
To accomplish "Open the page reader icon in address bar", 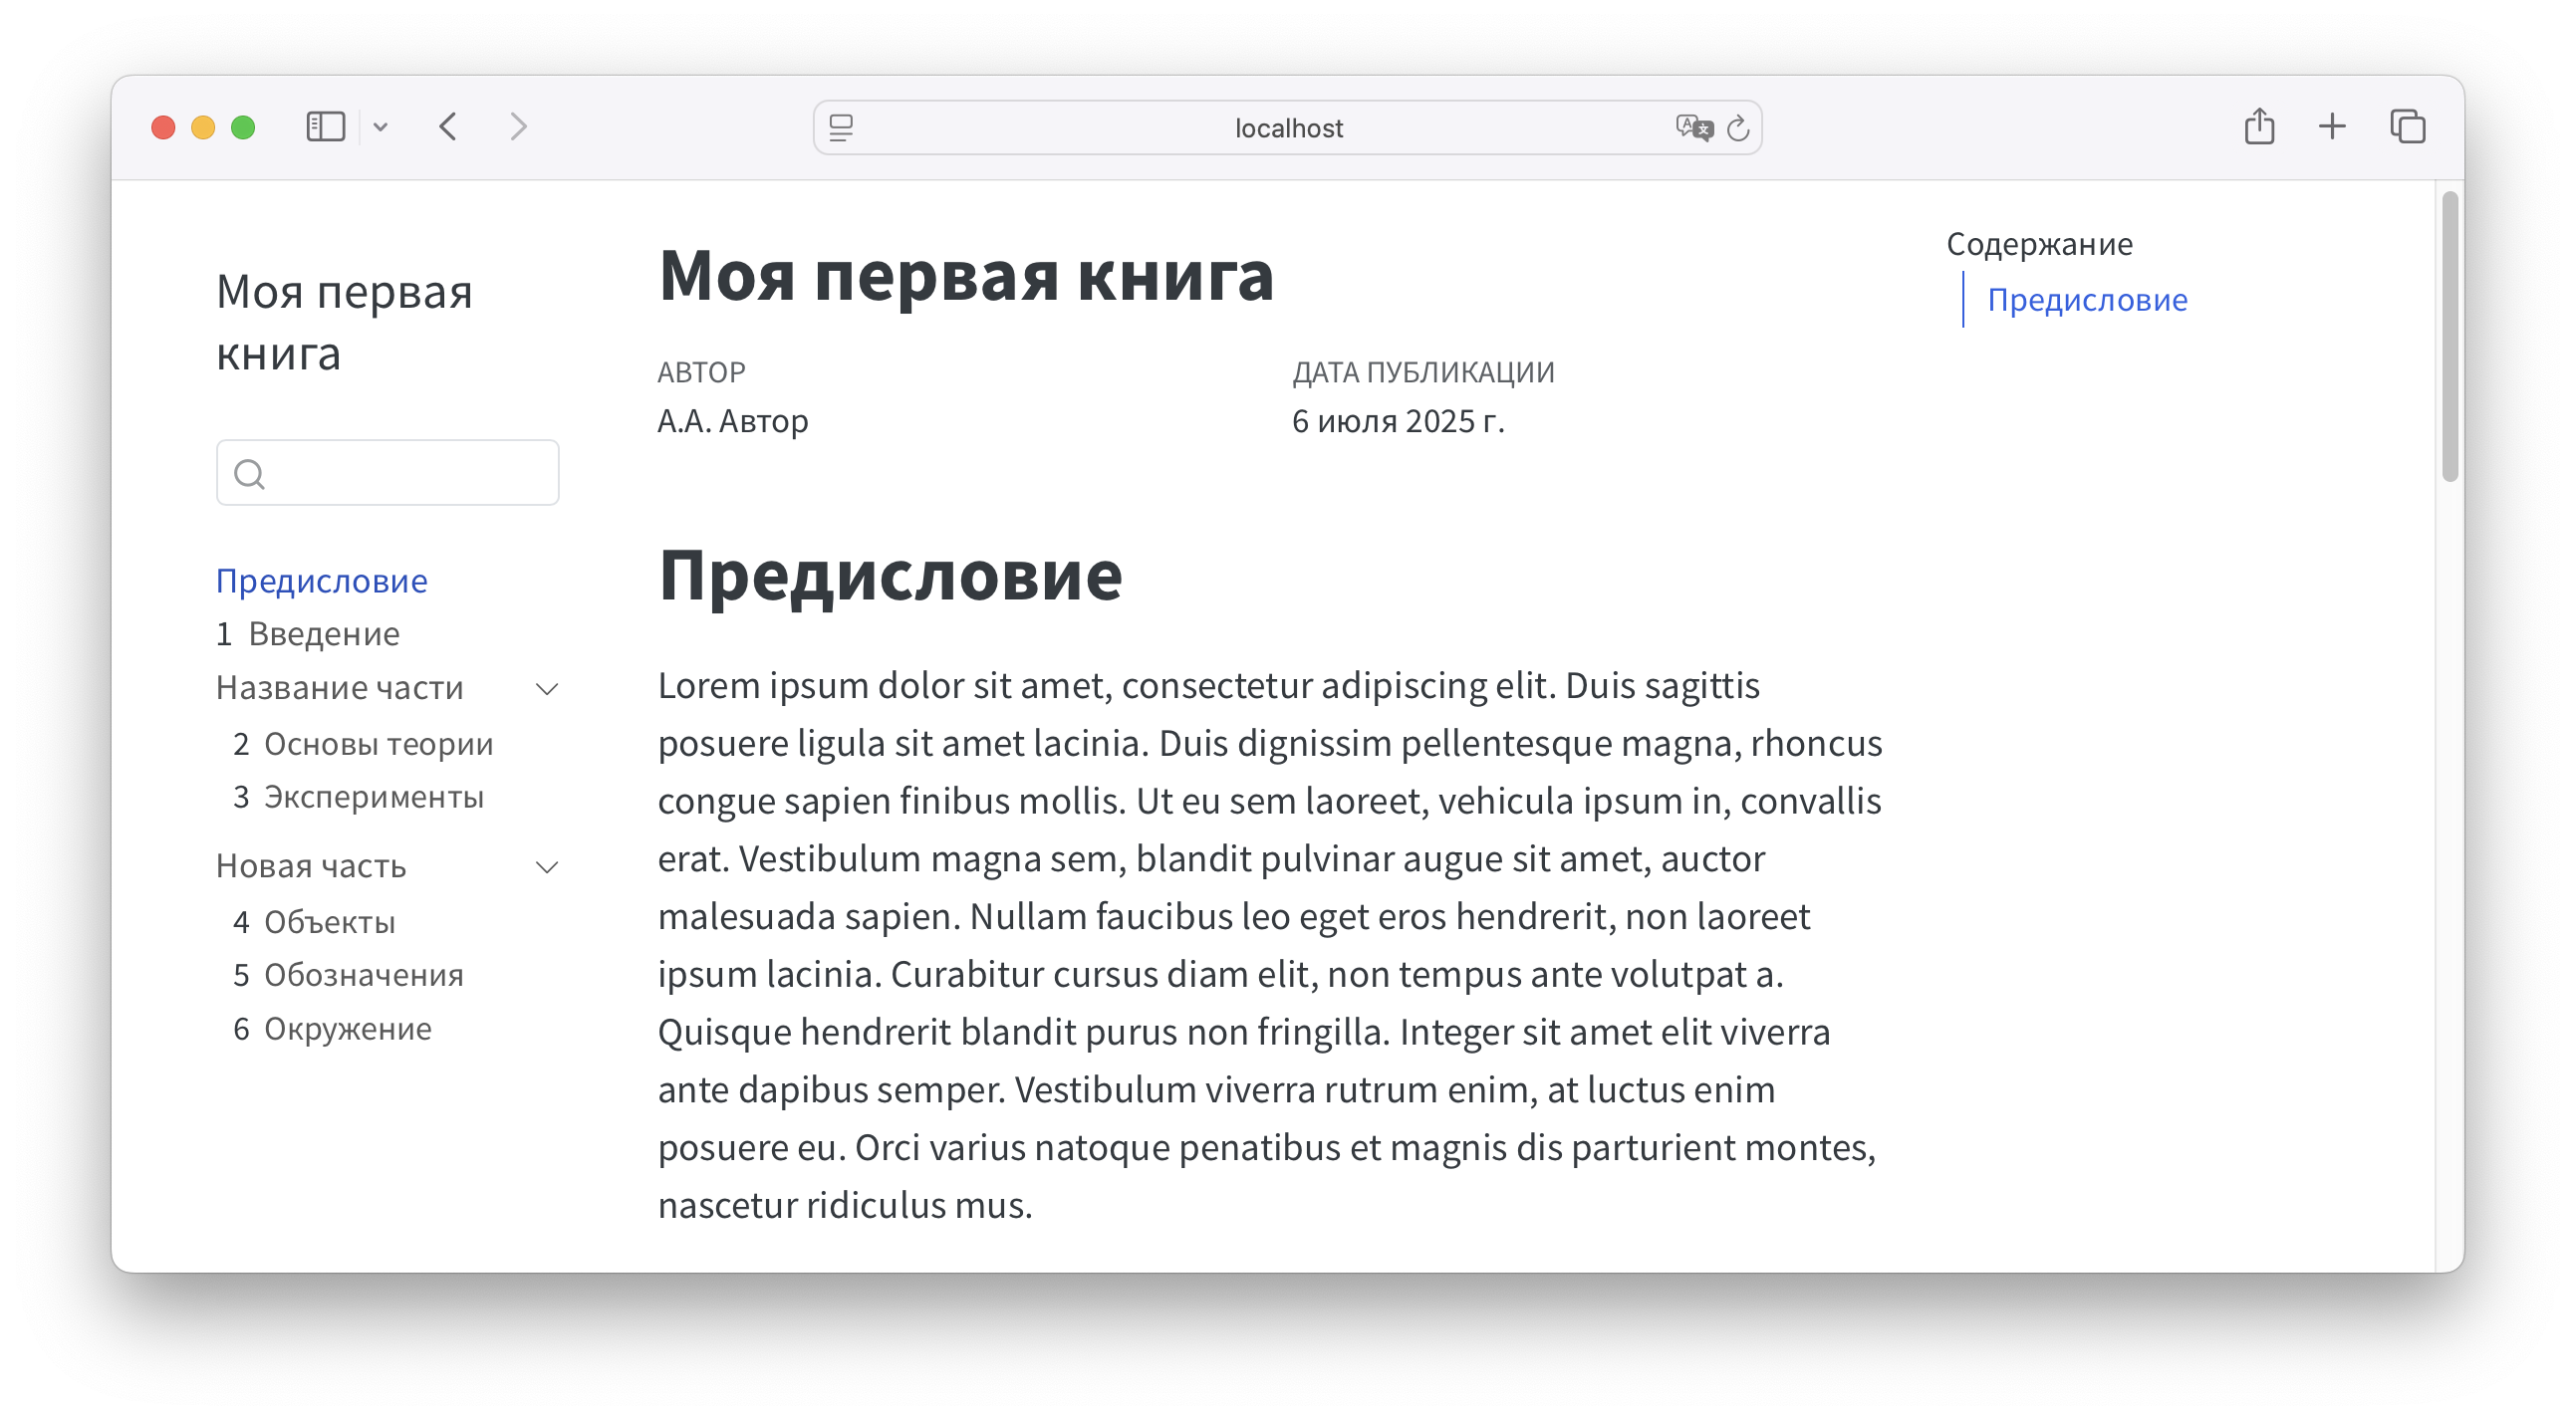I will point(841,128).
